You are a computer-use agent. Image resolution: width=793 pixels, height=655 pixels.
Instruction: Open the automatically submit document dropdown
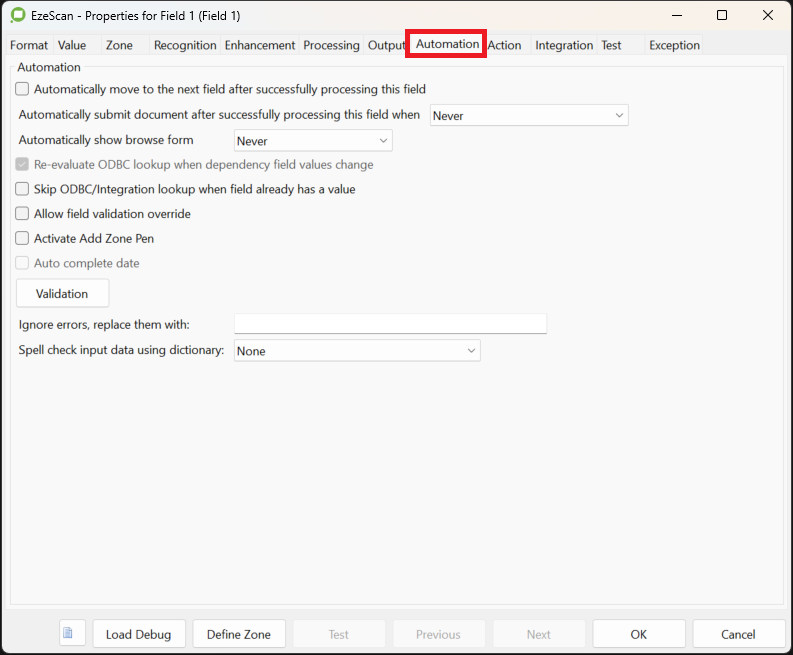[x=528, y=116]
